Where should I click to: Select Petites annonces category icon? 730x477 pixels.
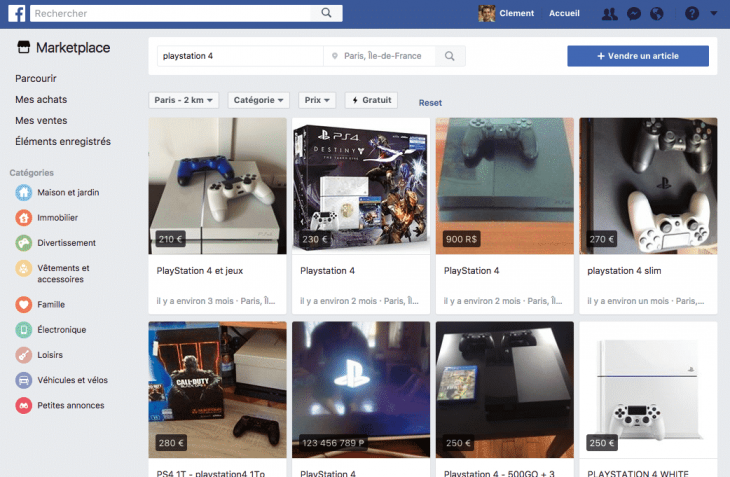pos(24,405)
